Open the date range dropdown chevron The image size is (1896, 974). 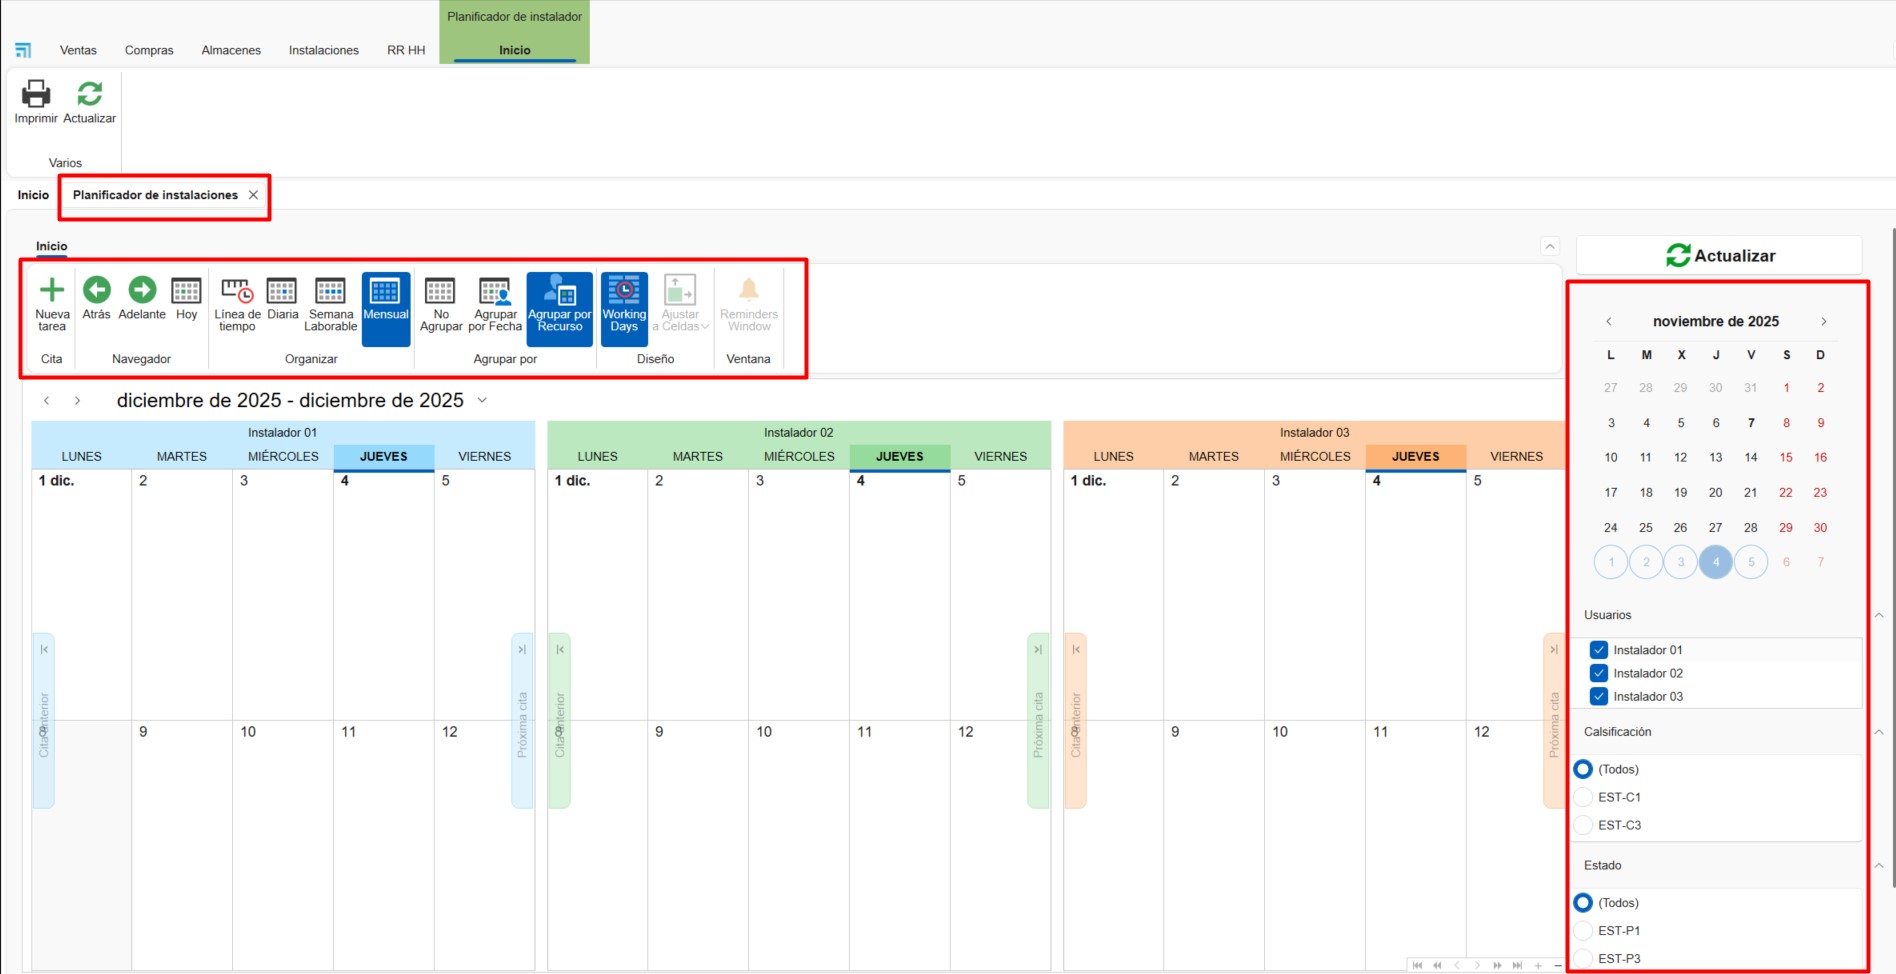click(x=482, y=400)
